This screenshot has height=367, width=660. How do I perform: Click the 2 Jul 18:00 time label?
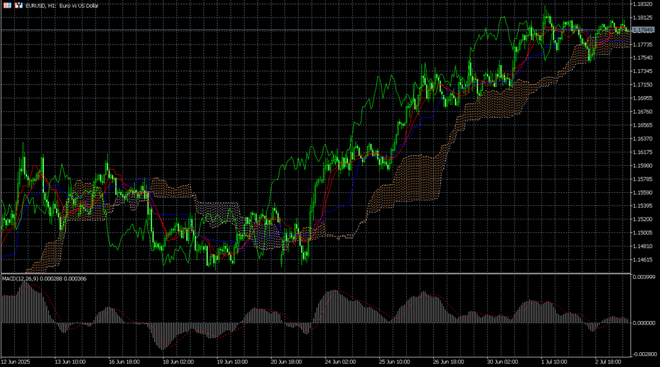tap(608, 362)
